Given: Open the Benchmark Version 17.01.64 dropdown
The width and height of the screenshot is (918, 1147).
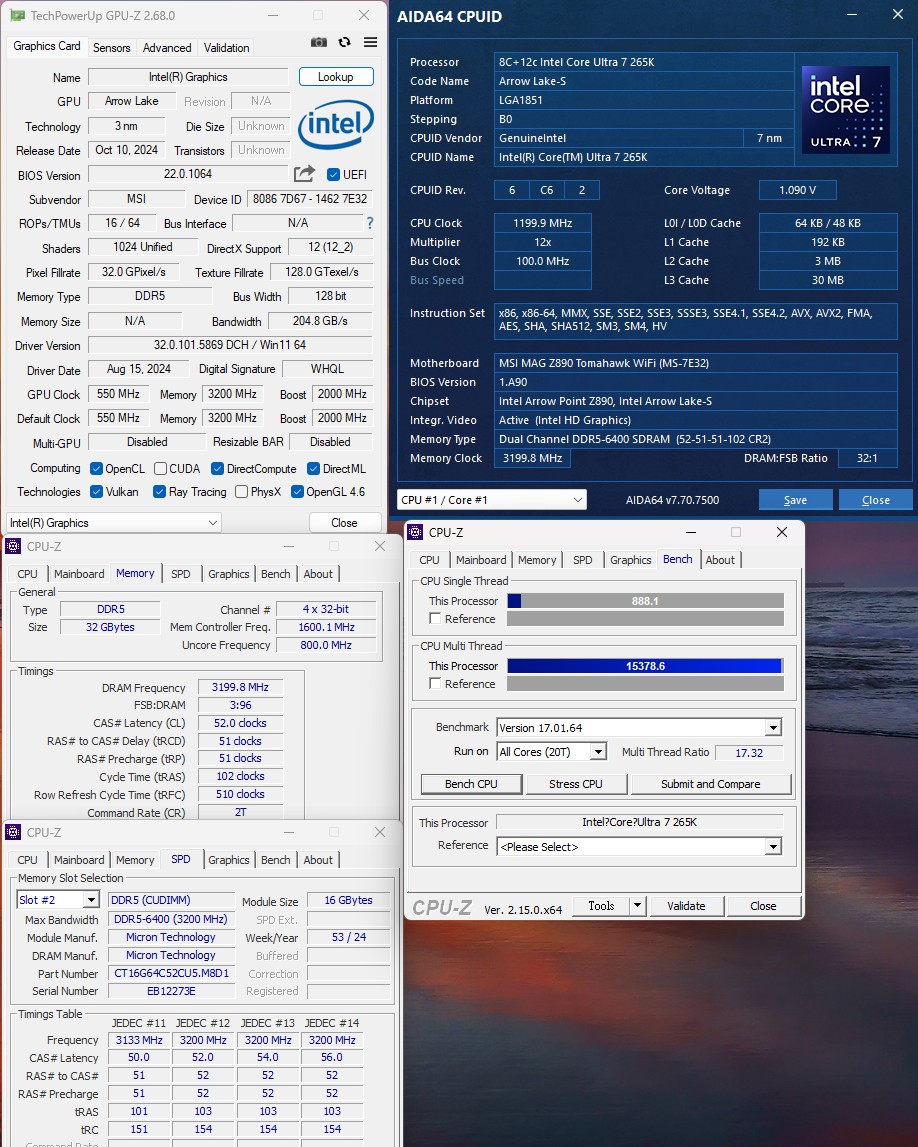Looking at the screenshot, I should pyautogui.click(x=639, y=728).
